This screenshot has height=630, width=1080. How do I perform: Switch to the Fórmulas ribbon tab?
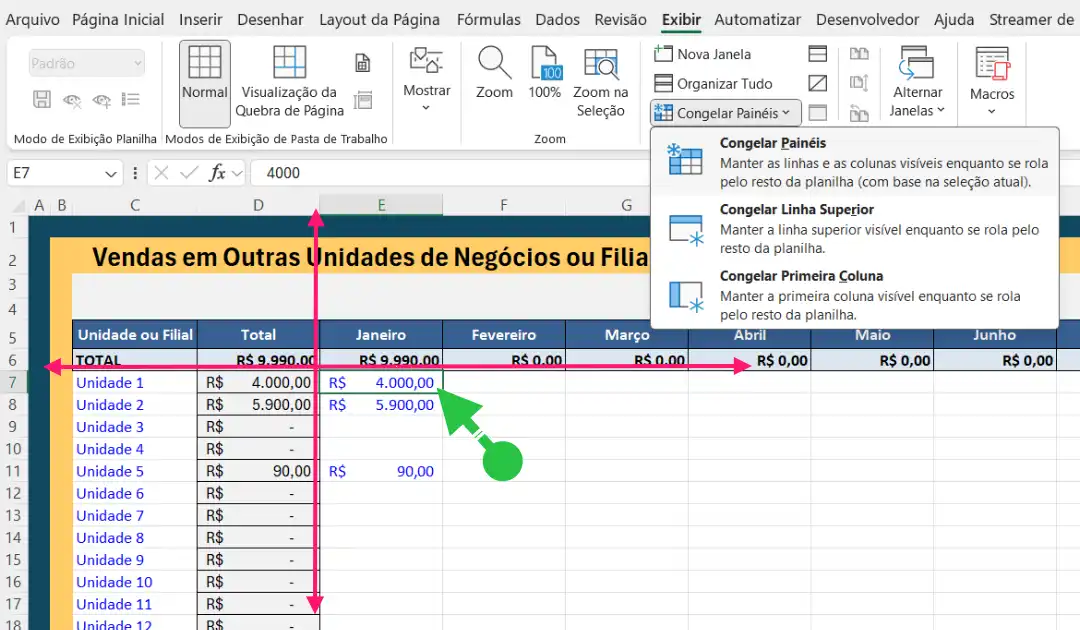tap(488, 18)
